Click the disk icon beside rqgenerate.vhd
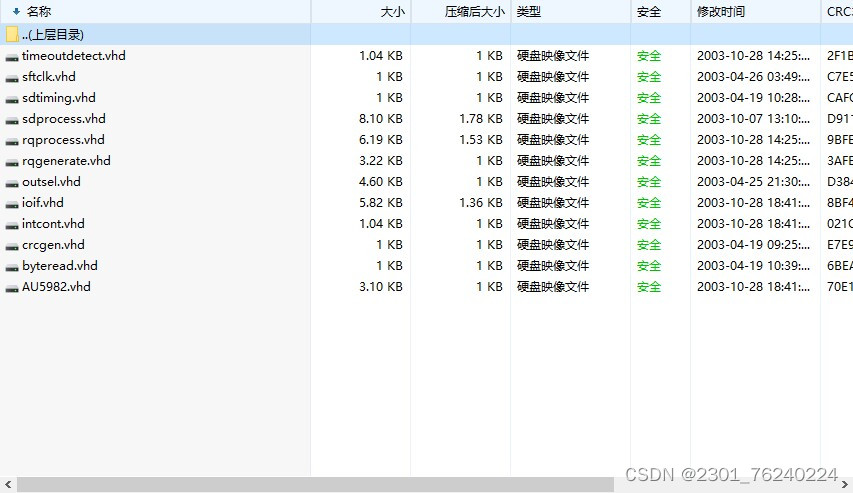This screenshot has width=853, height=493. pyautogui.click(x=12, y=163)
